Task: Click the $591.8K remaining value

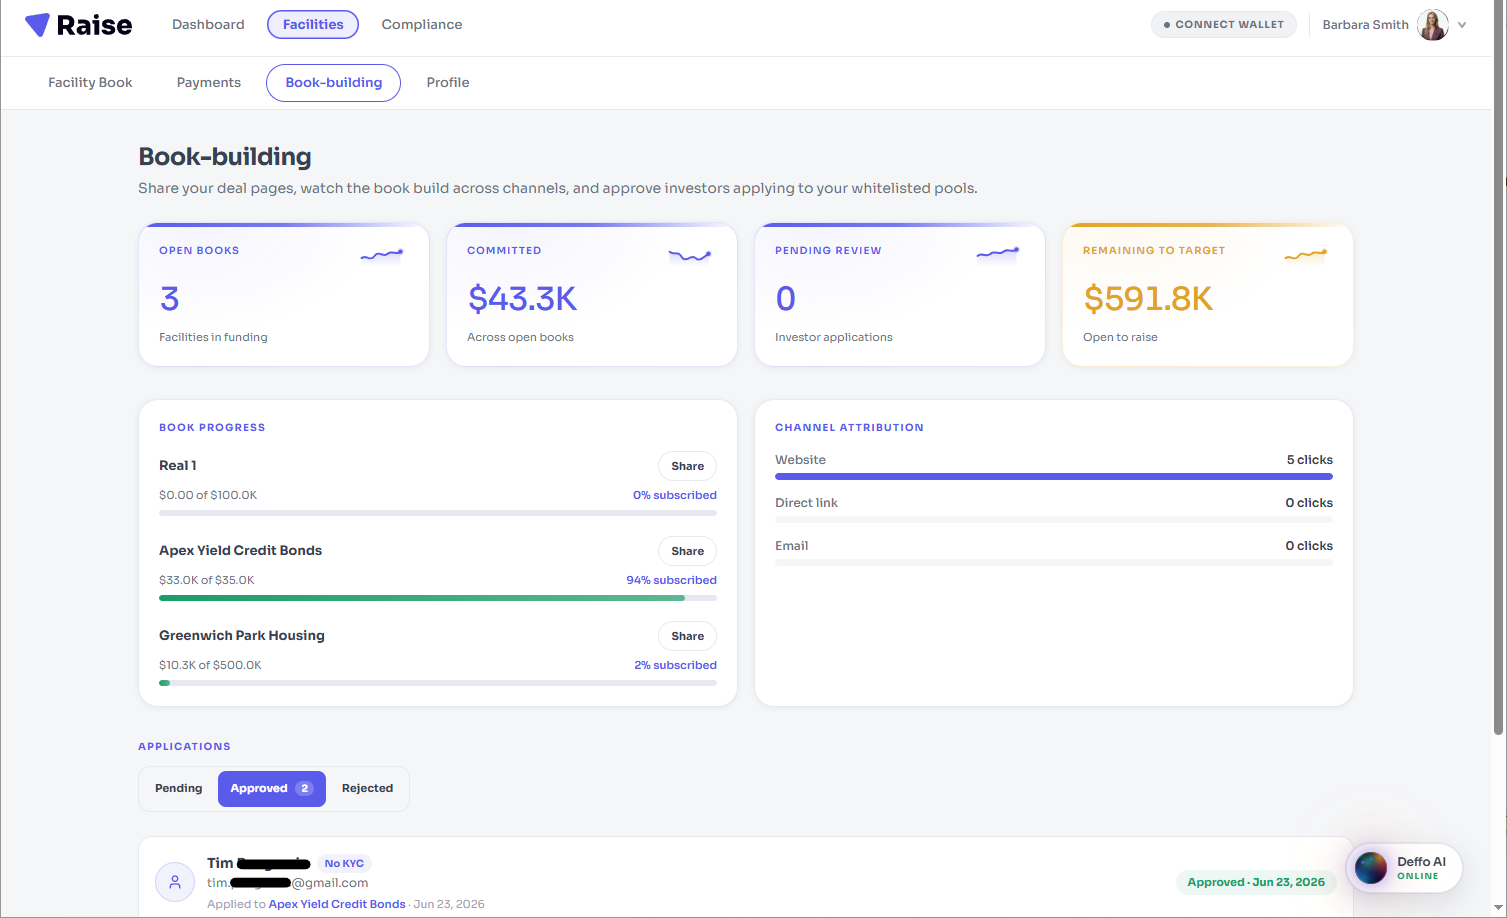Action: 1148,299
